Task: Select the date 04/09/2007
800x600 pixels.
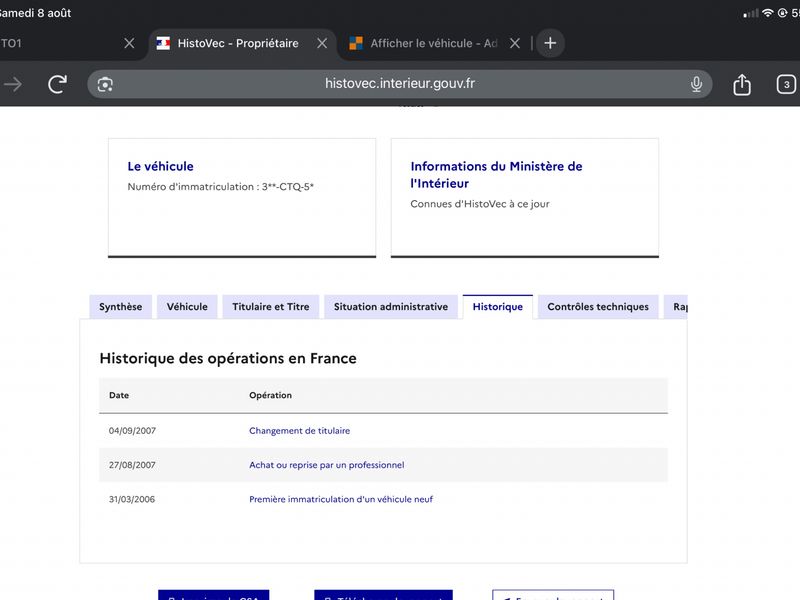Action: (x=132, y=431)
